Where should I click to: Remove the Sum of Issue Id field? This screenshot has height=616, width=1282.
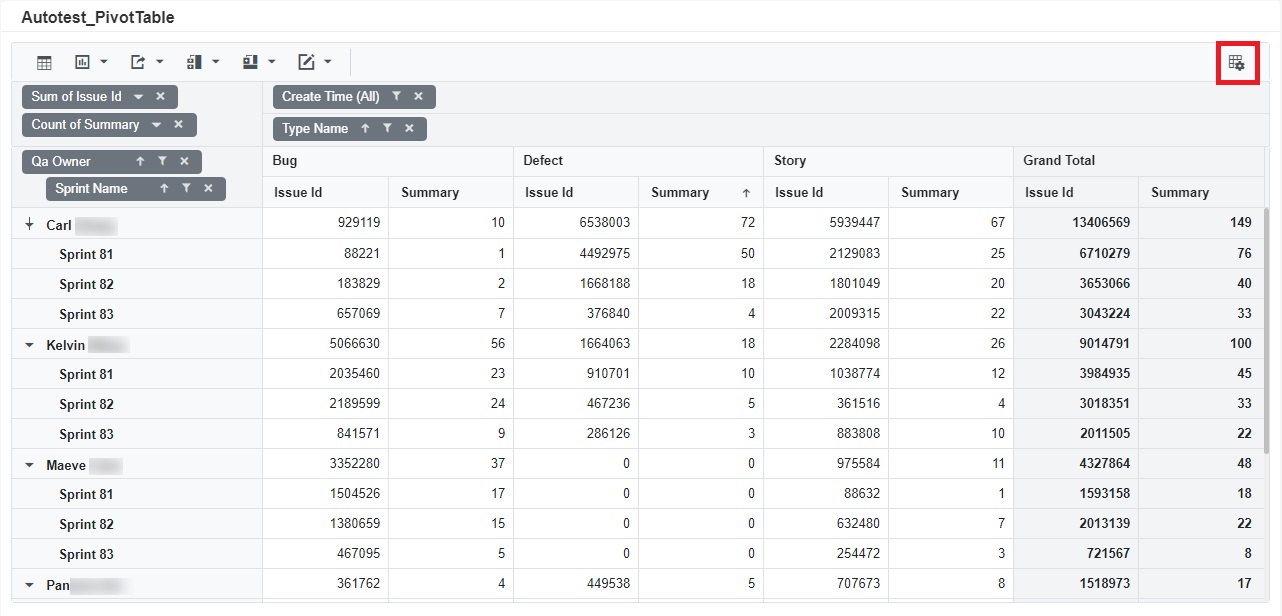click(x=160, y=97)
